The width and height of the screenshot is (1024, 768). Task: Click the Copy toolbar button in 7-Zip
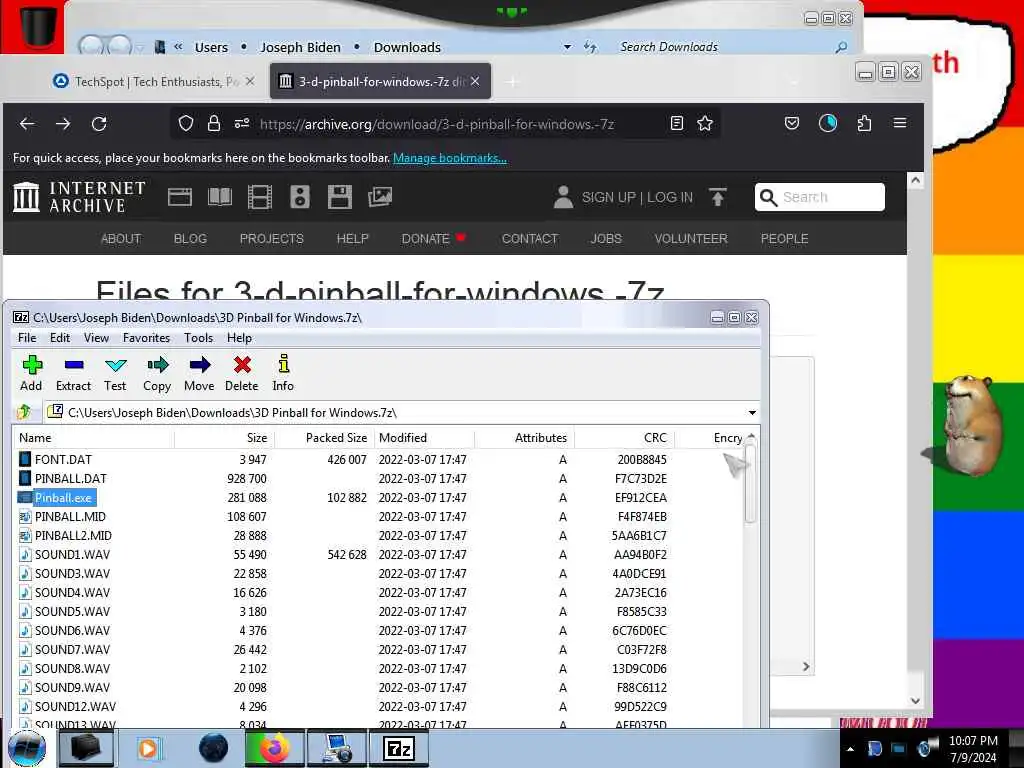tap(157, 374)
